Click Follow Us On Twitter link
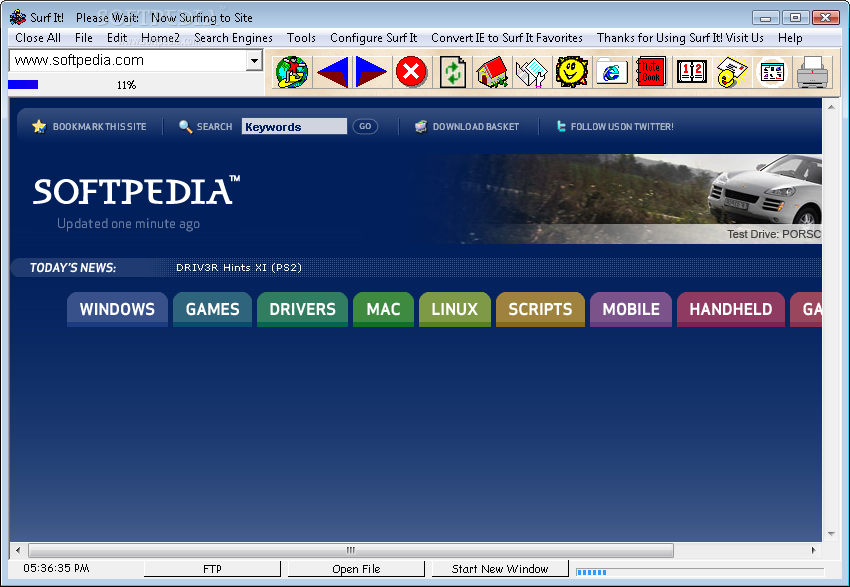Screen dimensions: 850x587 [x=622, y=127]
